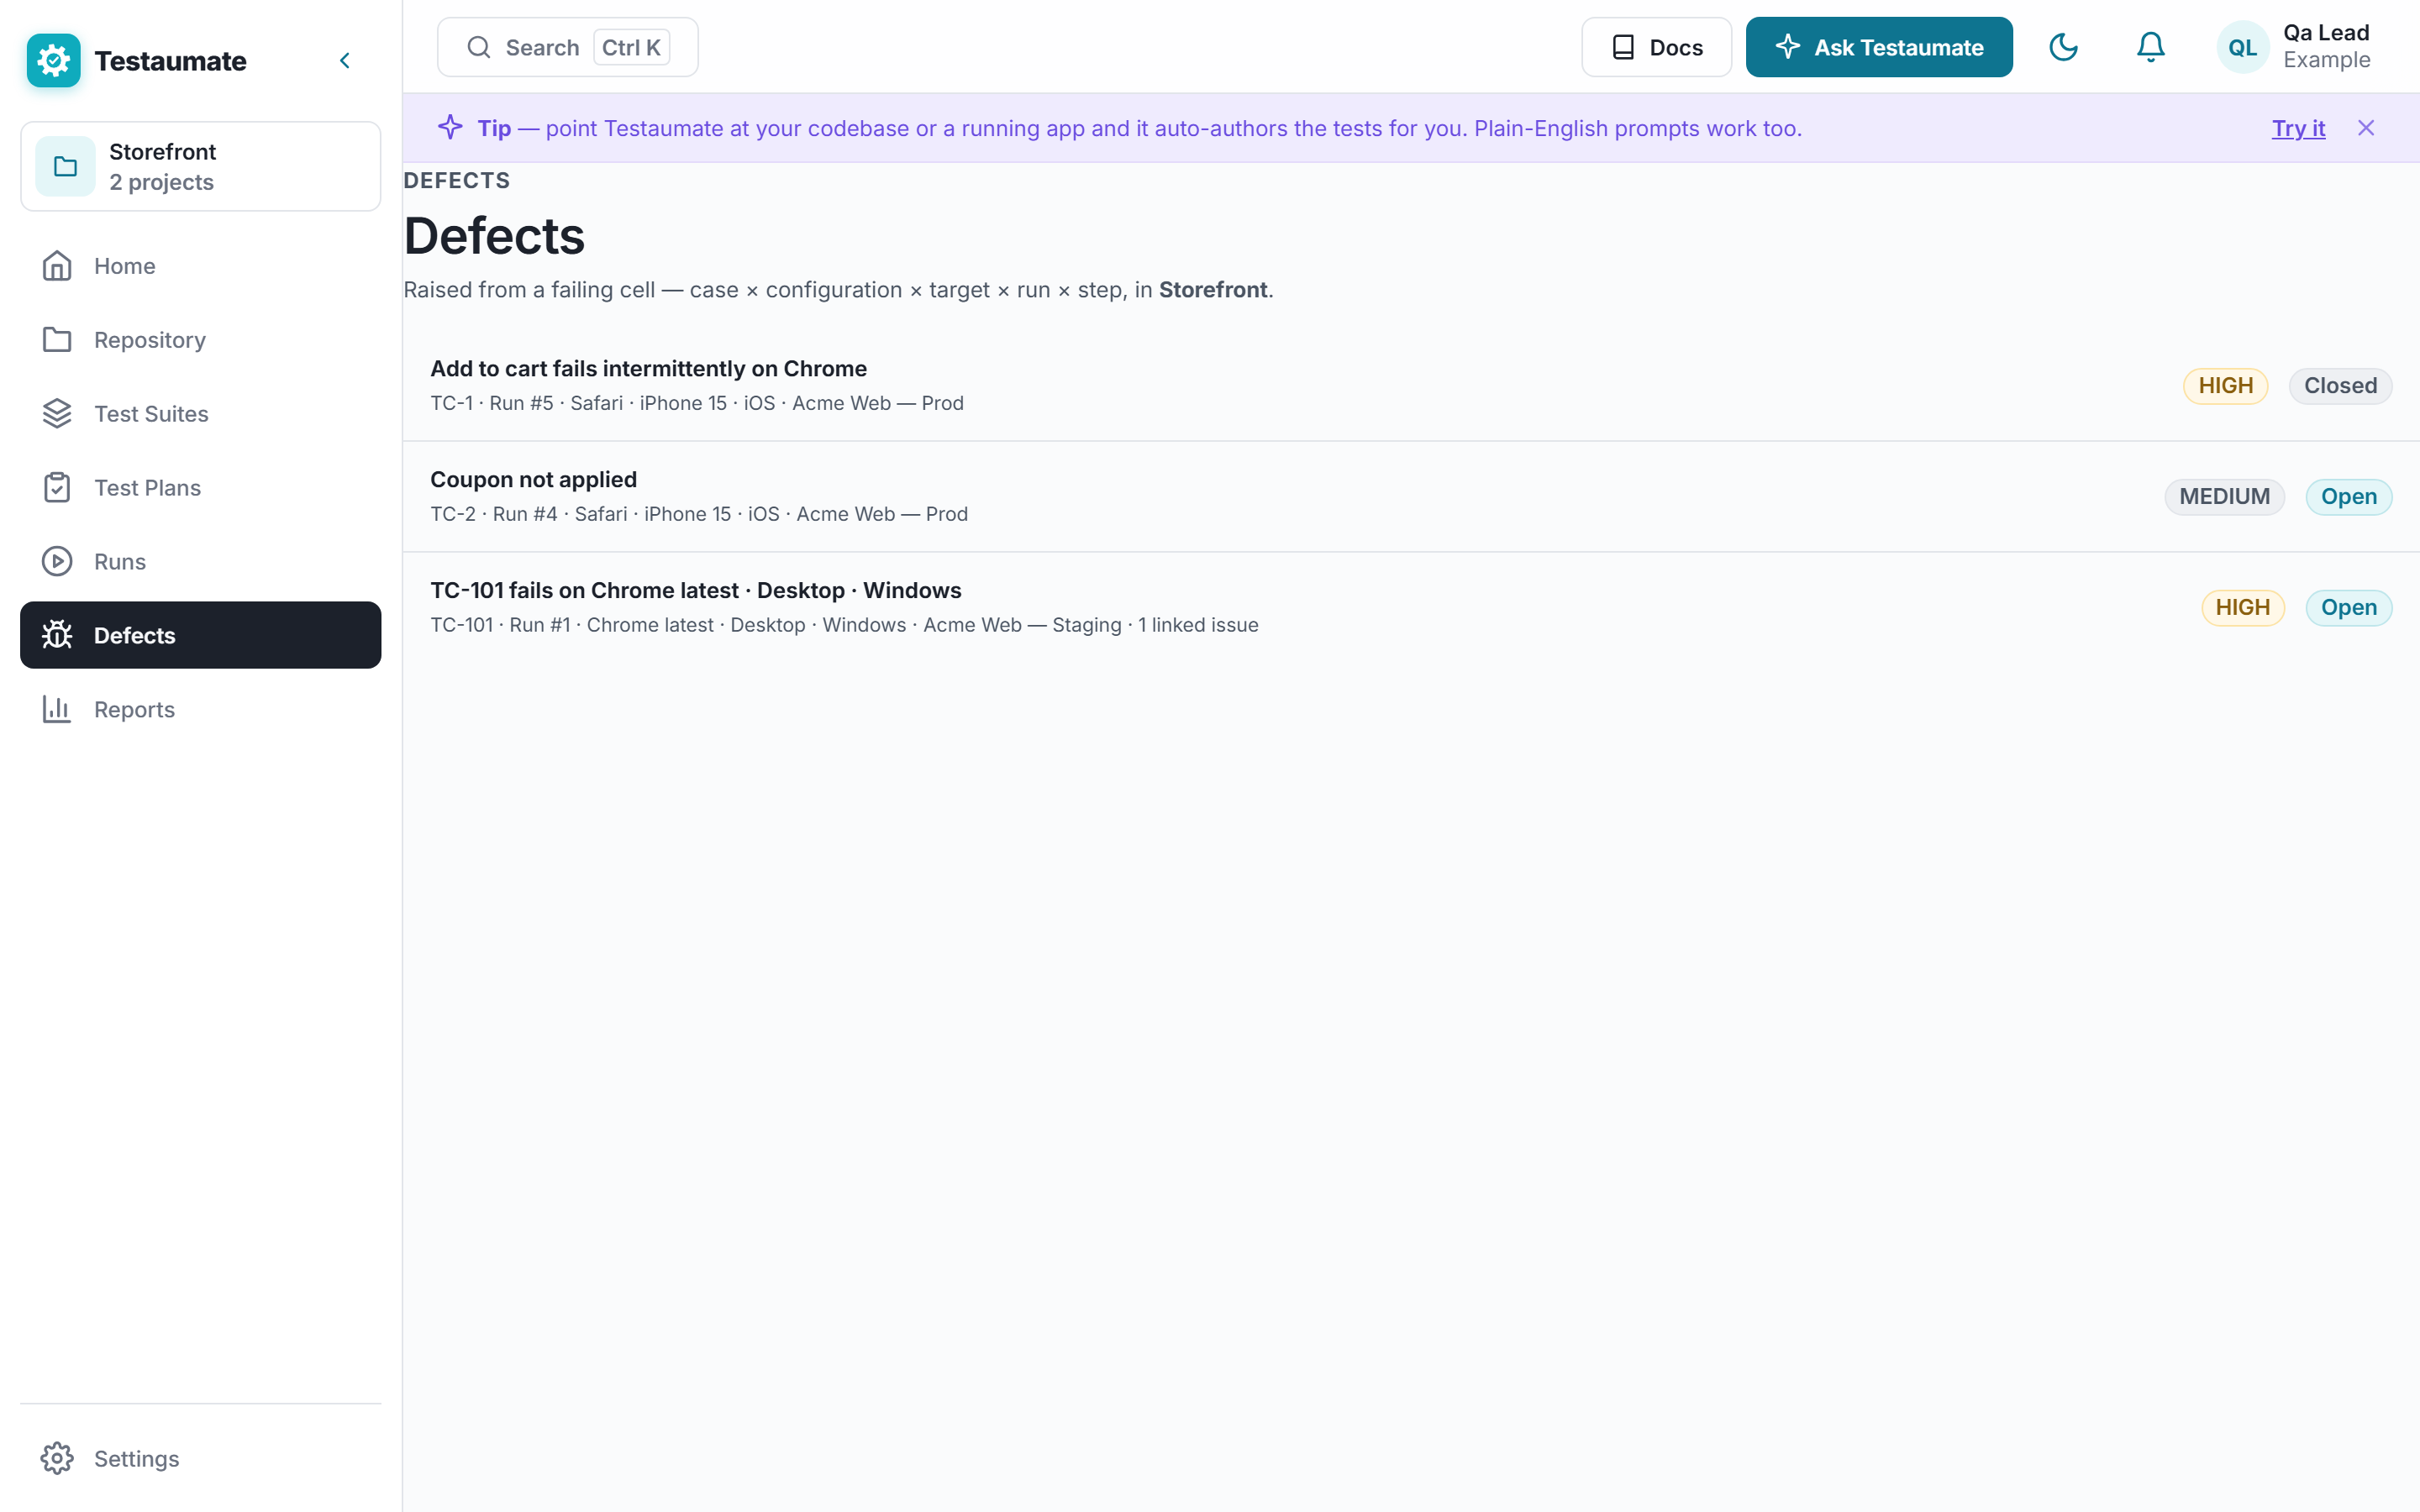Open the Runs page
Screen dimensions: 2420x1512
(200, 562)
